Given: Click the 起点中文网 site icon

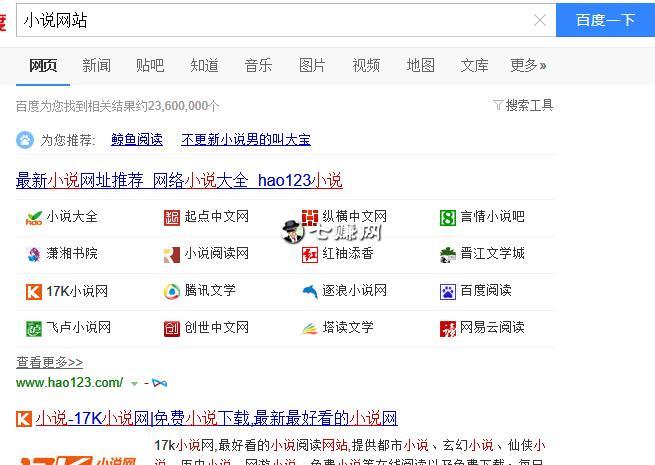Looking at the screenshot, I should tap(172, 217).
